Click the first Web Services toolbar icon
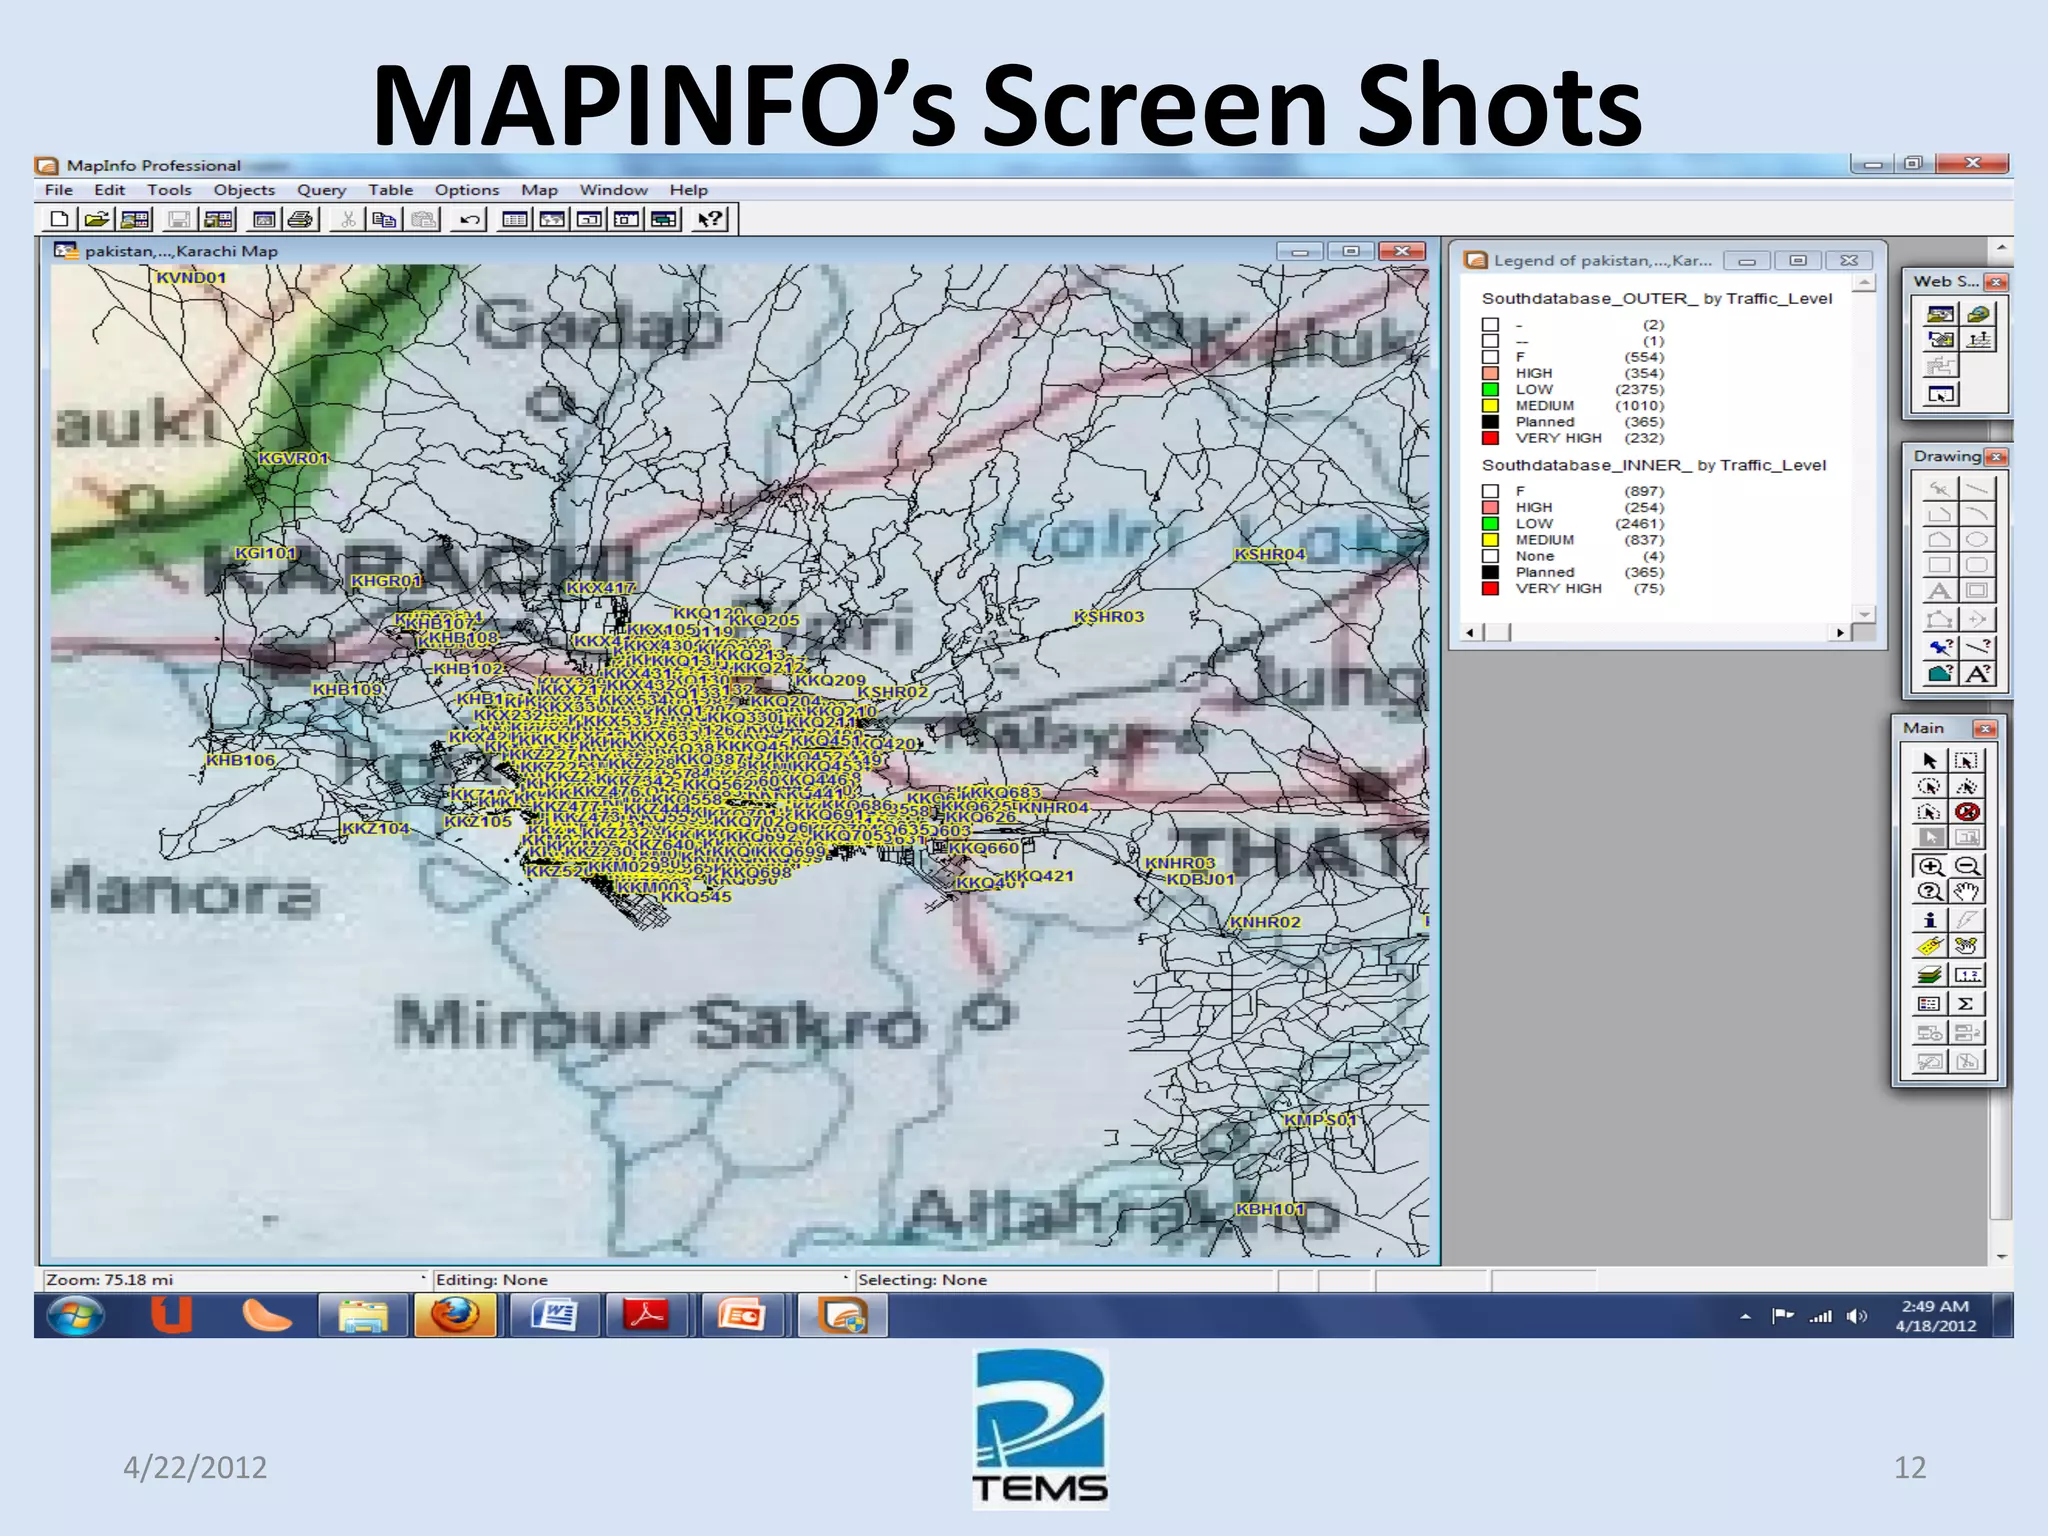The width and height of the screenshot is (2048, 1536). pyautogui.click(x=1940, y=314)
